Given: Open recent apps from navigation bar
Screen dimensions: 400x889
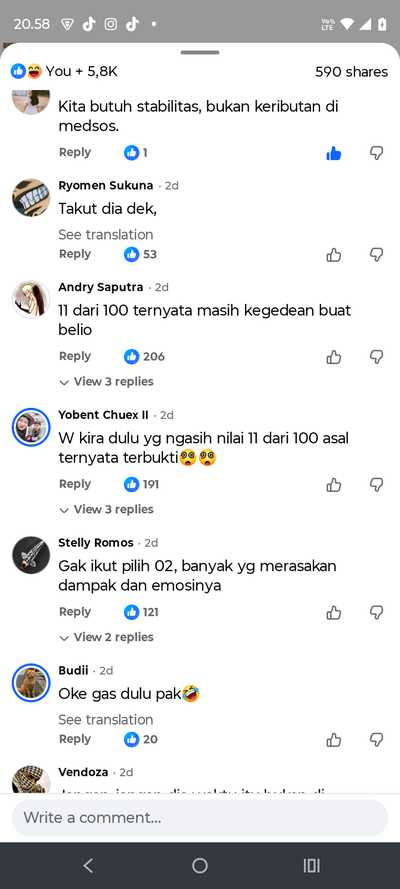Looking at the screenshot, I should click(311, 865).
